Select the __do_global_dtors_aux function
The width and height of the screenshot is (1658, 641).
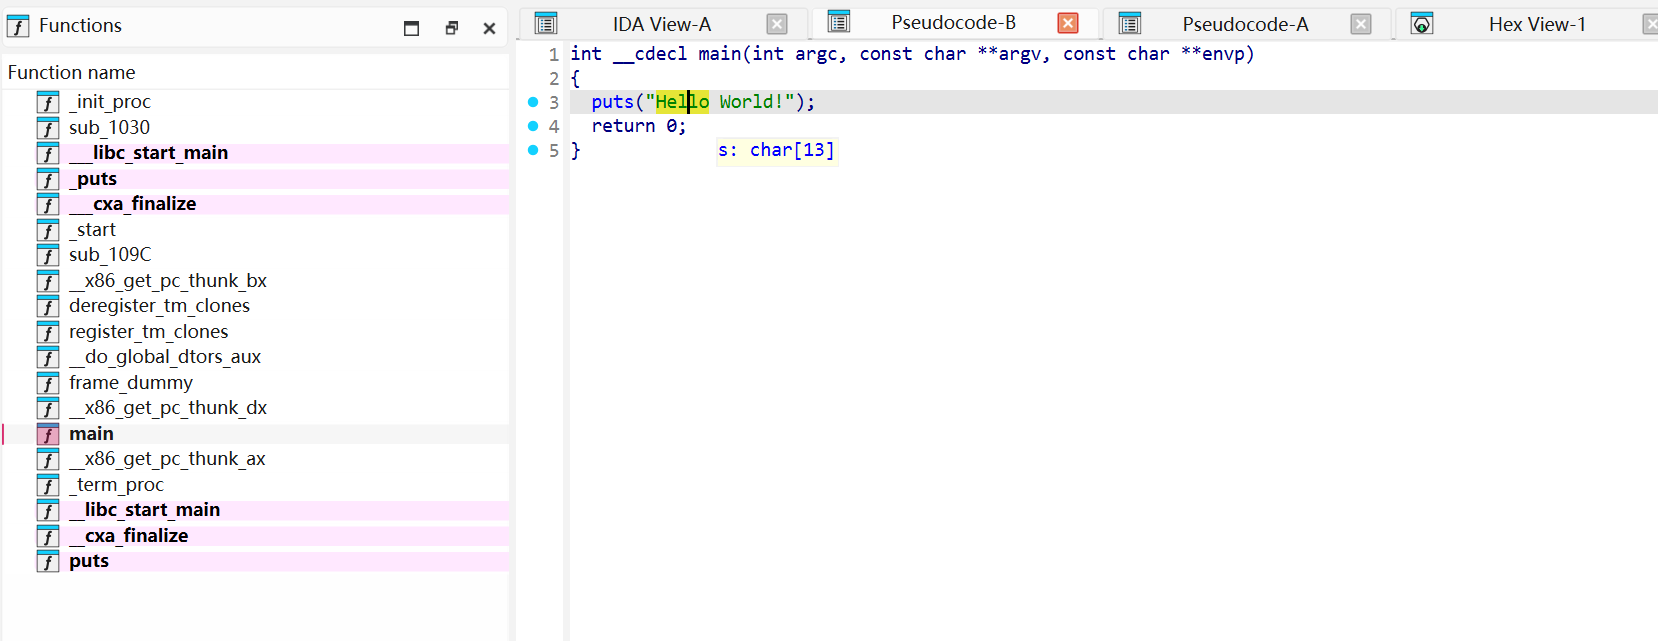coord(256,357)
